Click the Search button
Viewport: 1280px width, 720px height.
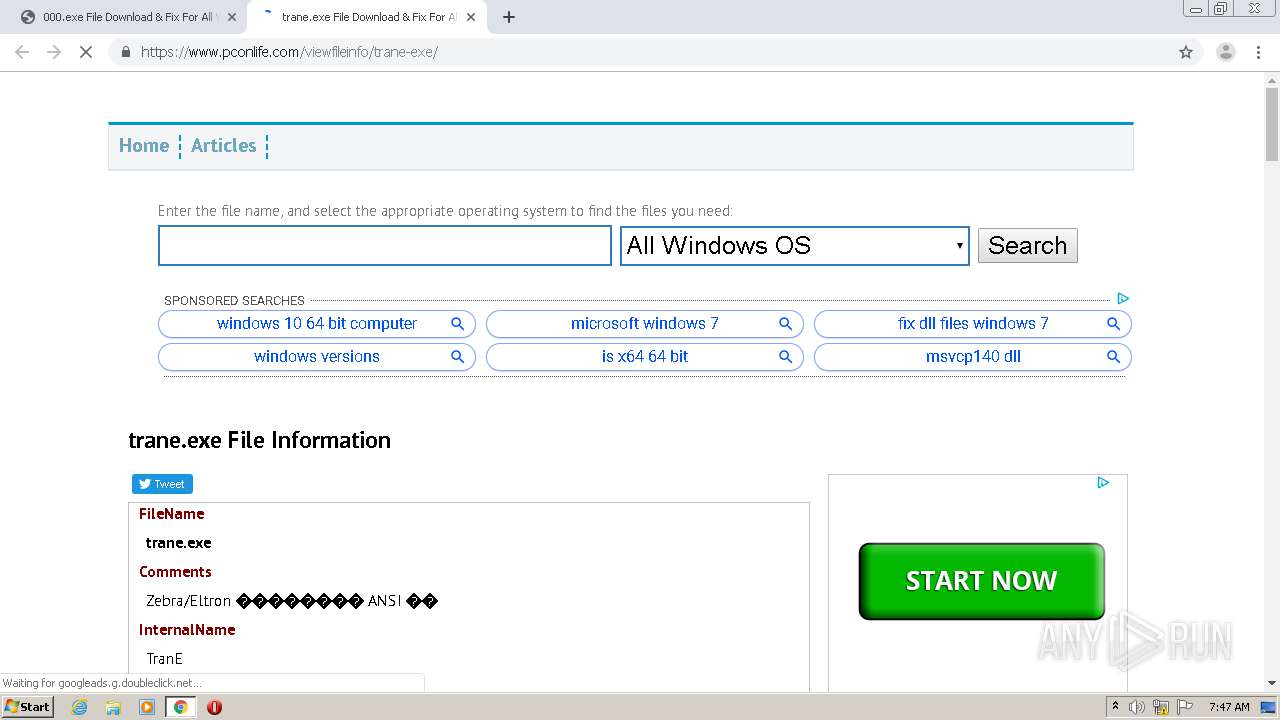click(x=1027, y=246)
